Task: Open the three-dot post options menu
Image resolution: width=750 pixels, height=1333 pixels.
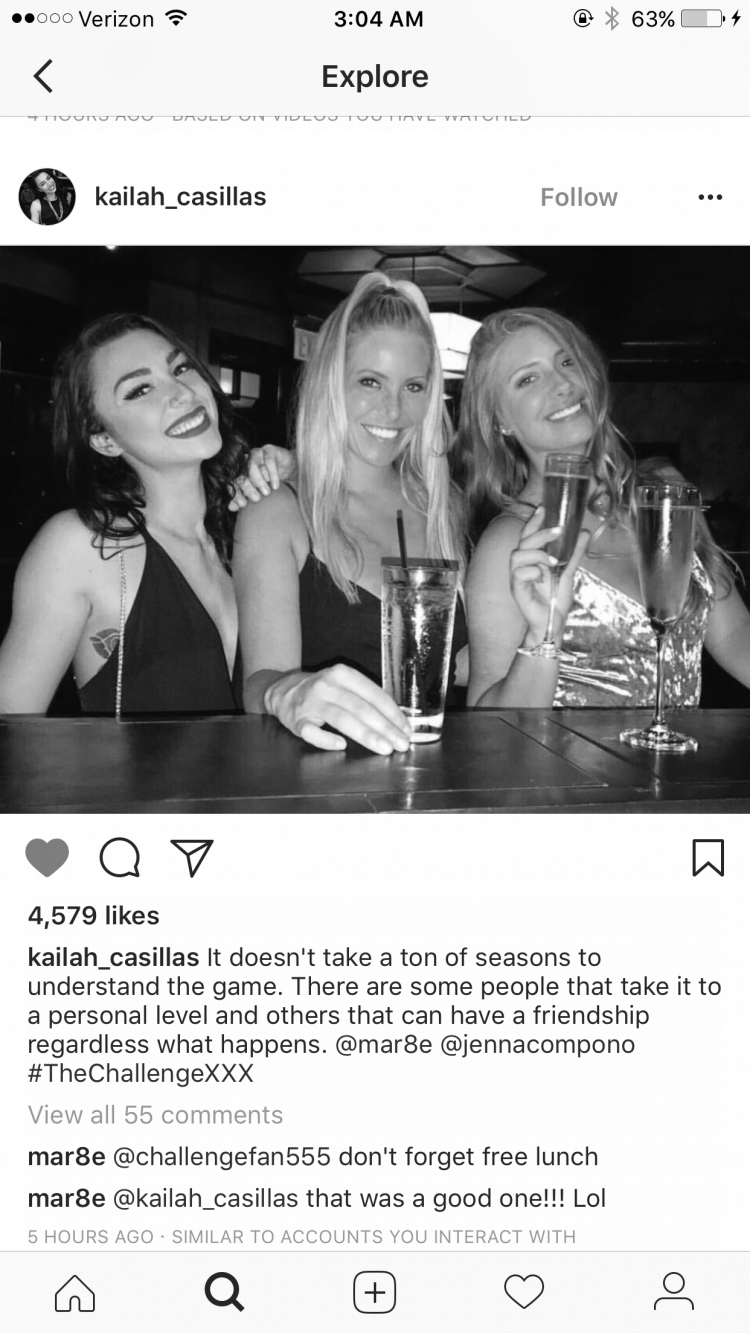Action: [710, 197]
